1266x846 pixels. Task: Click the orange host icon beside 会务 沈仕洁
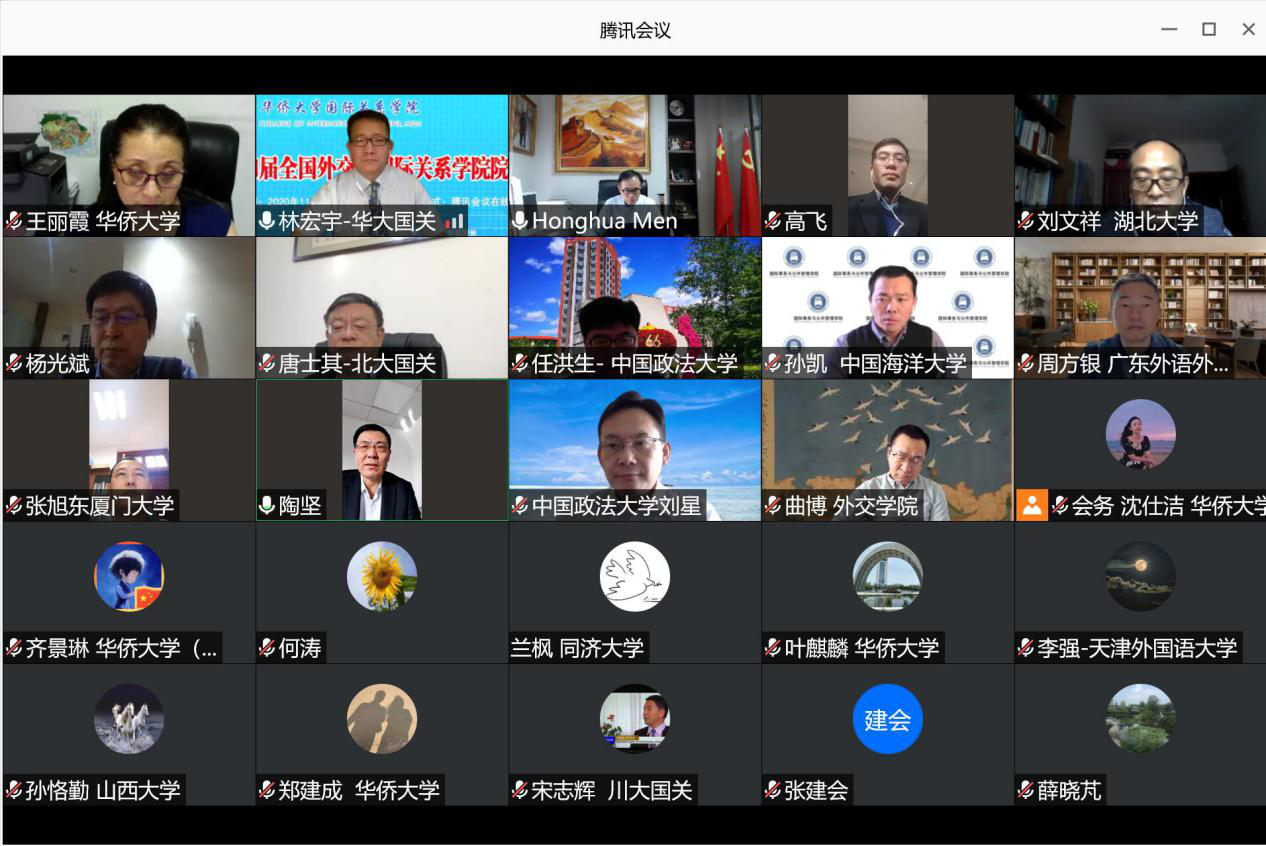[1031, 506]
